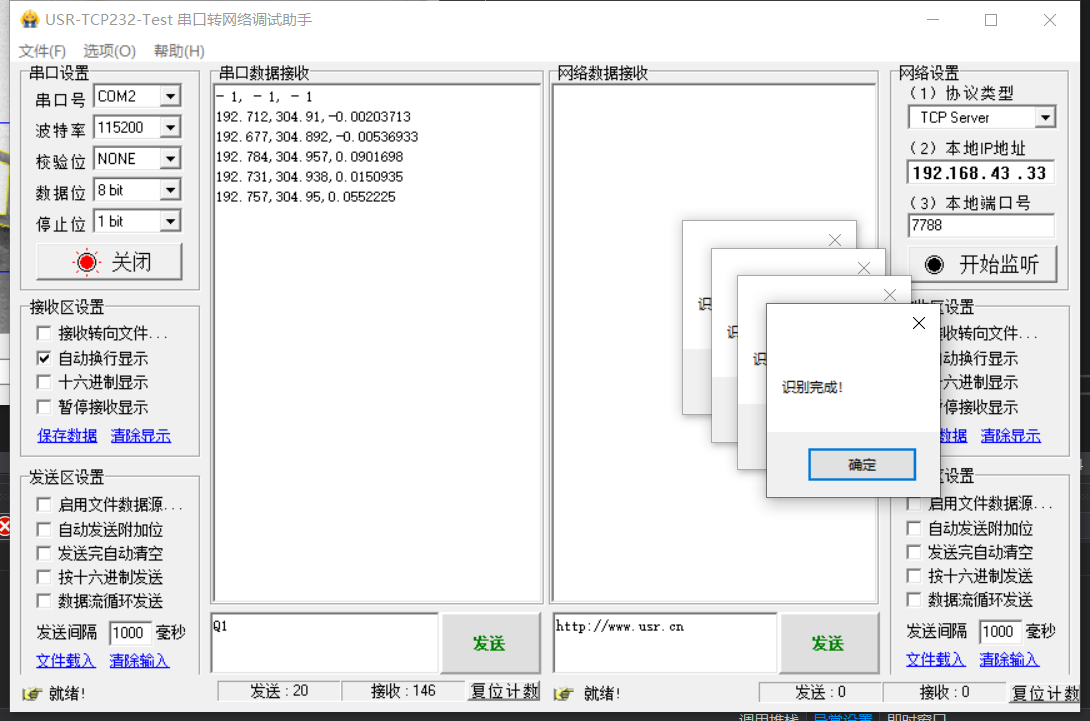This screenshot has height=721, width=1090.
Task: Reset serial counters with 复位计数
Action: click(x=504, y=691)
